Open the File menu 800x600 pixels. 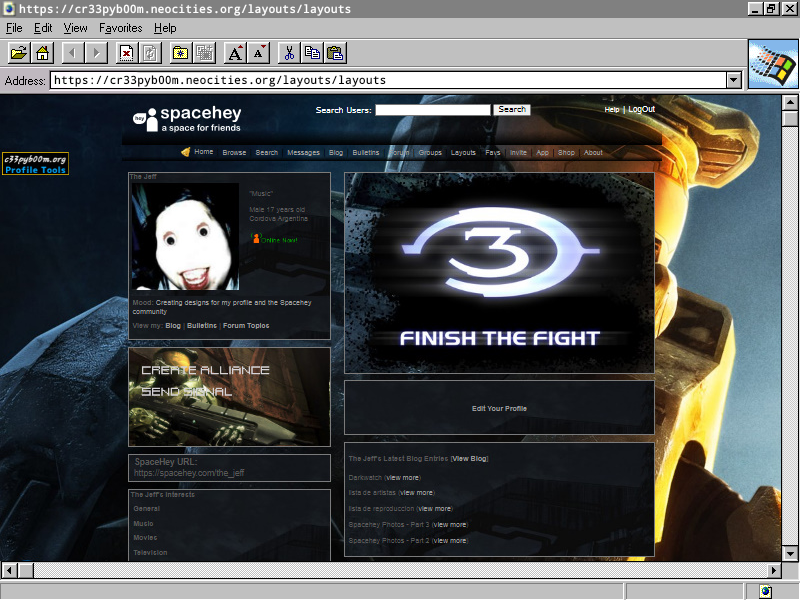[14, 28]
